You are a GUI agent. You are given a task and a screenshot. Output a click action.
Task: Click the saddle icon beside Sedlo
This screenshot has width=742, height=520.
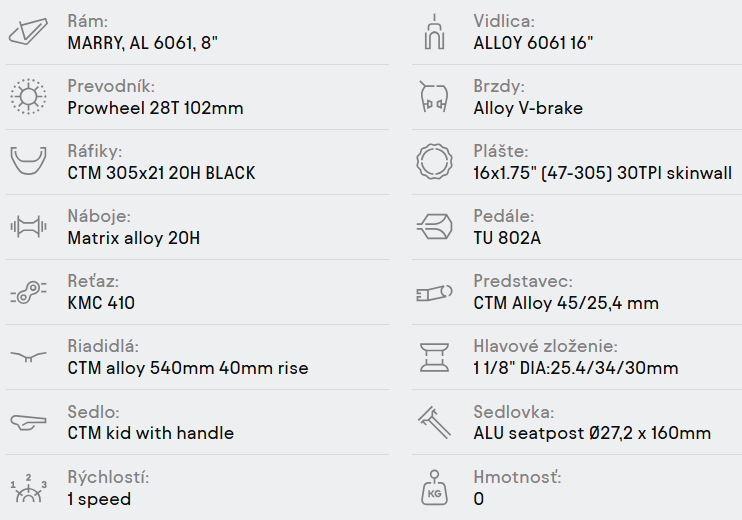click(x=28, y=422)
